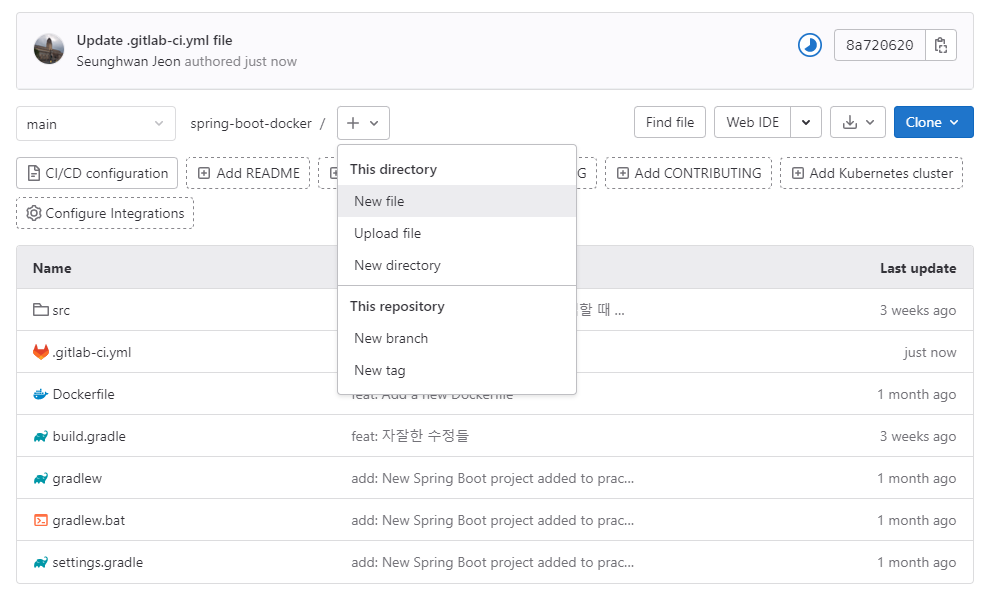Open the gradlew.bat row's commit message link

pos(492,520)
